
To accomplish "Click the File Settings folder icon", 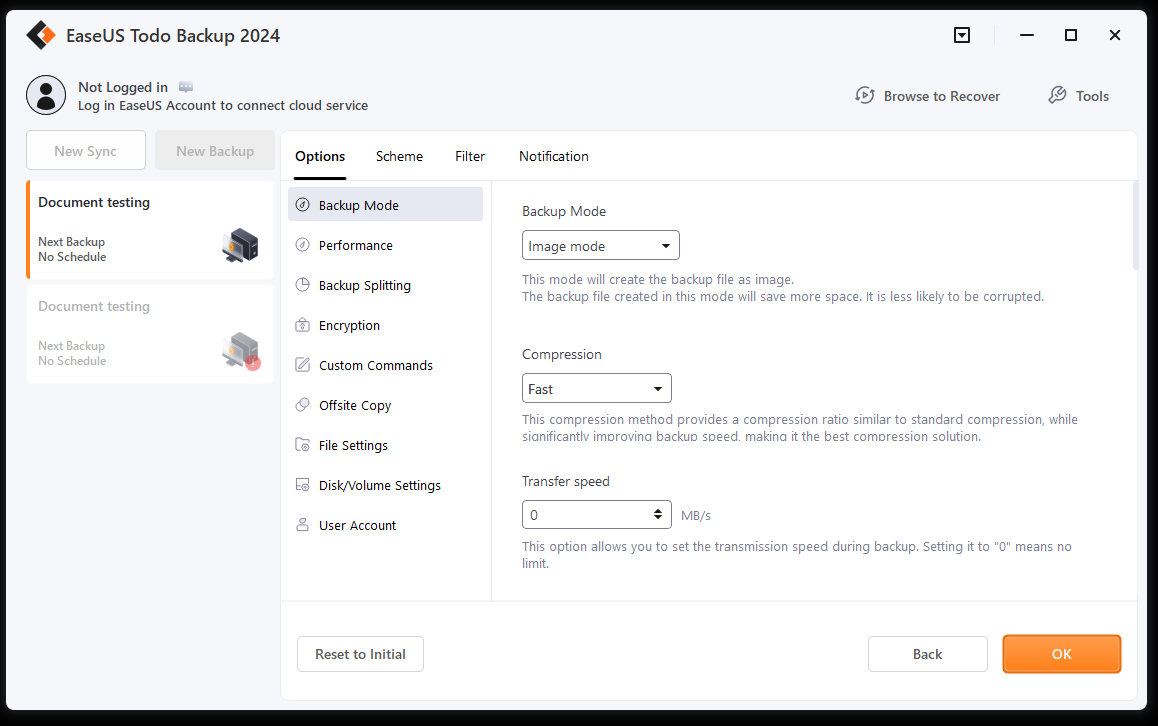I will (302, 444).
